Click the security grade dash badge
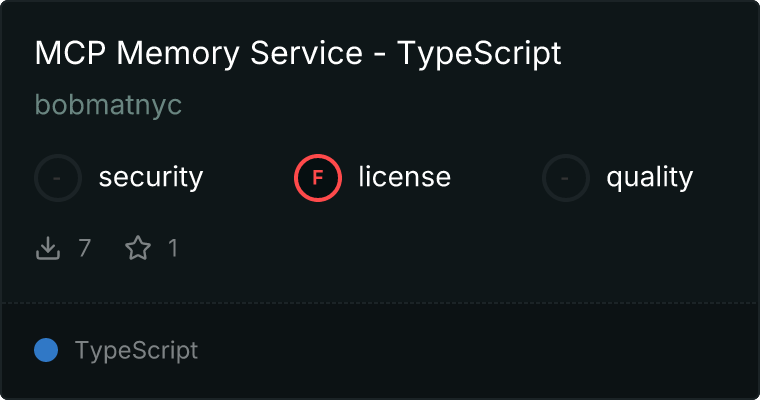The image size is (760, 400). tap(58, 178)
